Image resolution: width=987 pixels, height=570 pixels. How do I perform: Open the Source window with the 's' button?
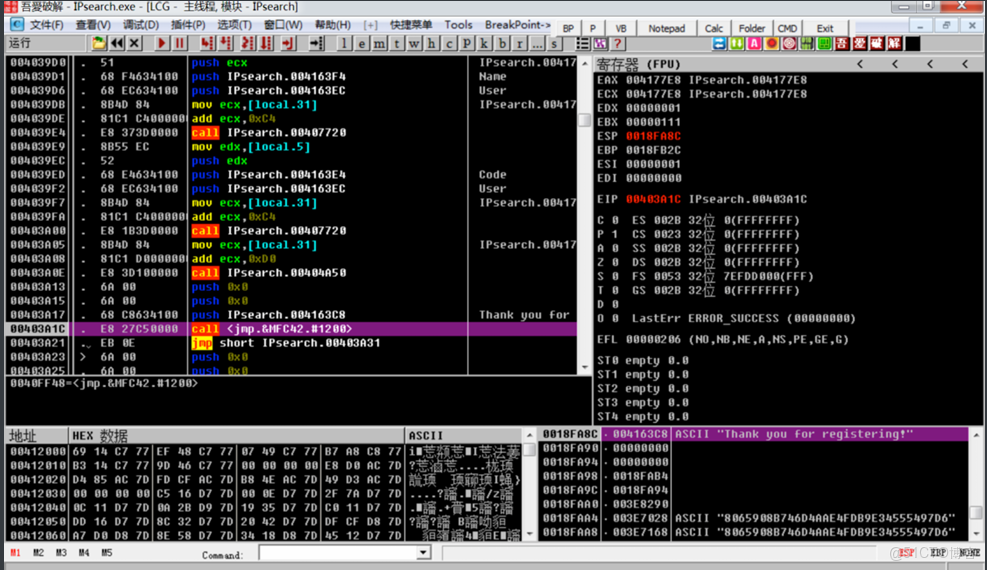[554, 43]
